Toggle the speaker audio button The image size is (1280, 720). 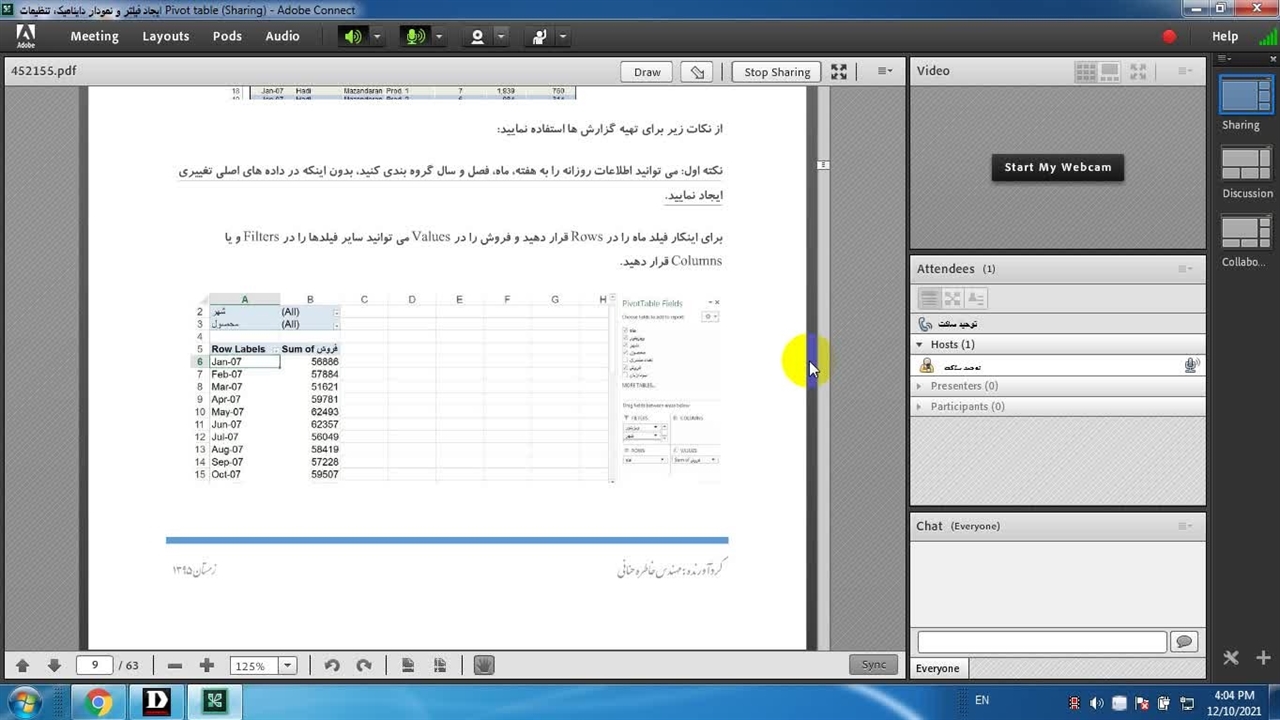coord(353,36)
